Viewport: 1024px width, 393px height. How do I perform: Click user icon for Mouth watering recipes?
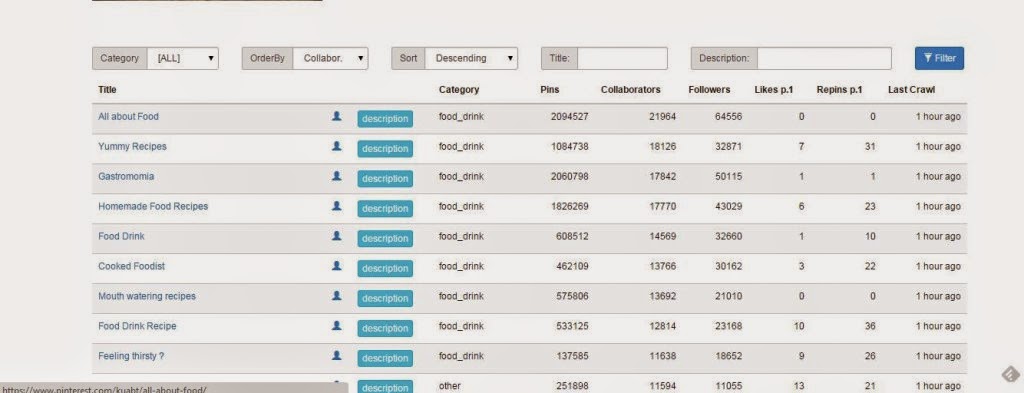click(336, 296)
